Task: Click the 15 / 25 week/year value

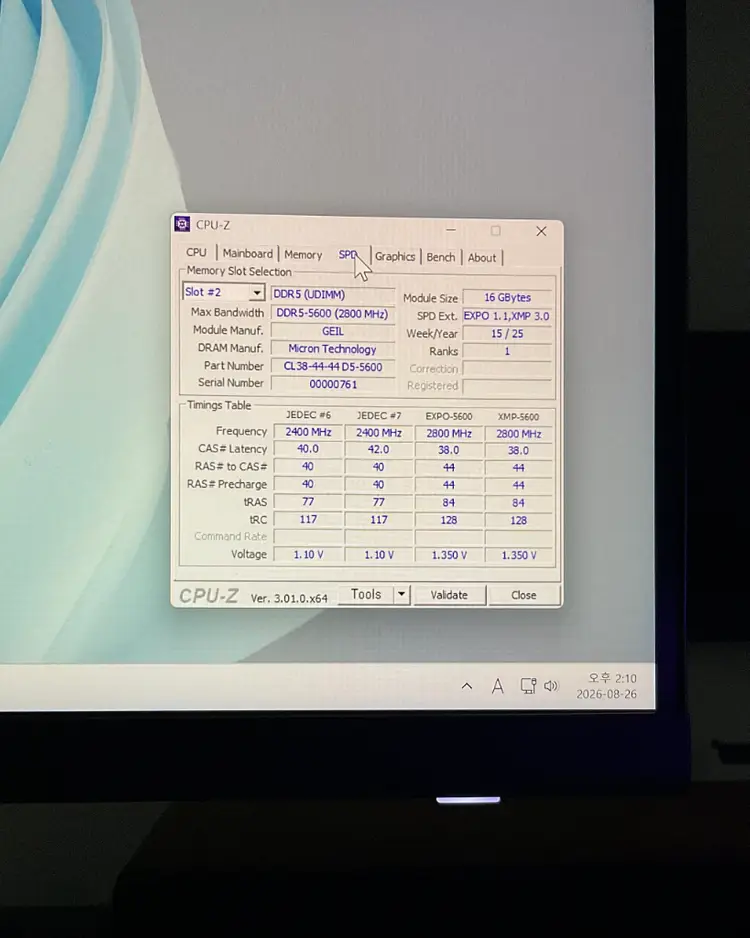Action: pyautogui.click(x=507, y=334)
